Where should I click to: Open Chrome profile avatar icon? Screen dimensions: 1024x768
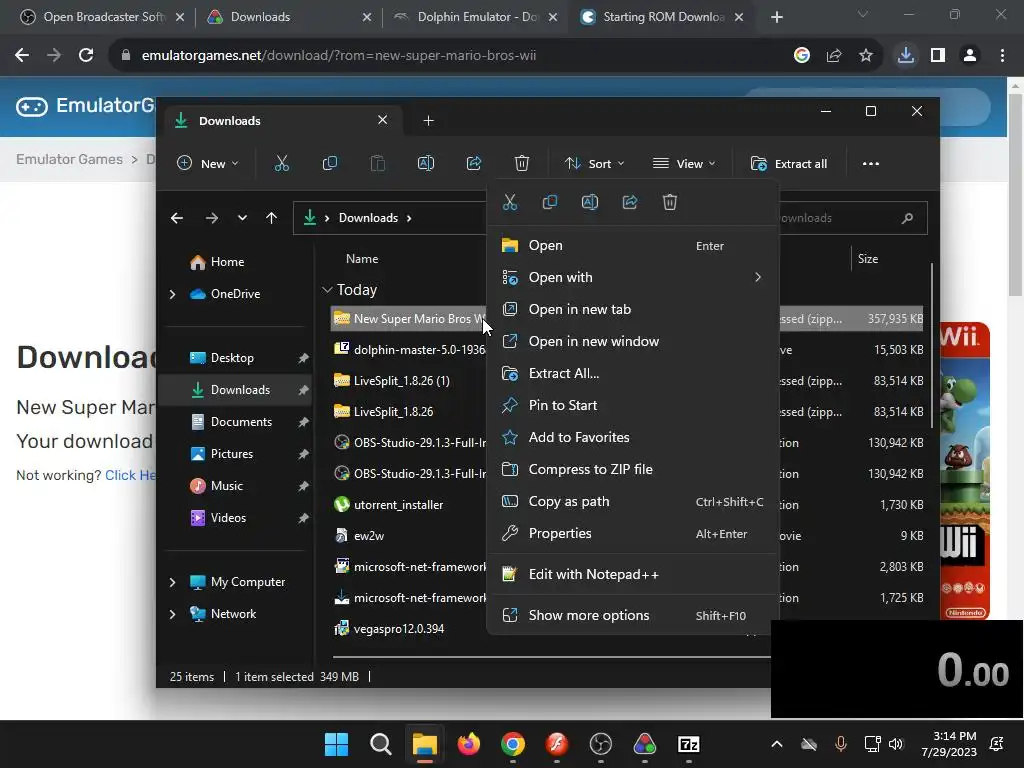tap(970, 56)
